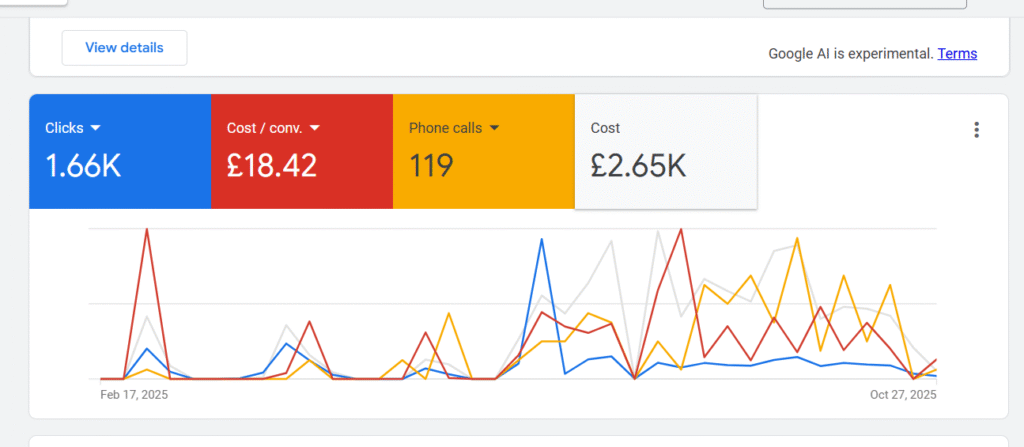Click the Oct 27, 2025 end date label
1024x447 pixels.
tap(902, 395)
